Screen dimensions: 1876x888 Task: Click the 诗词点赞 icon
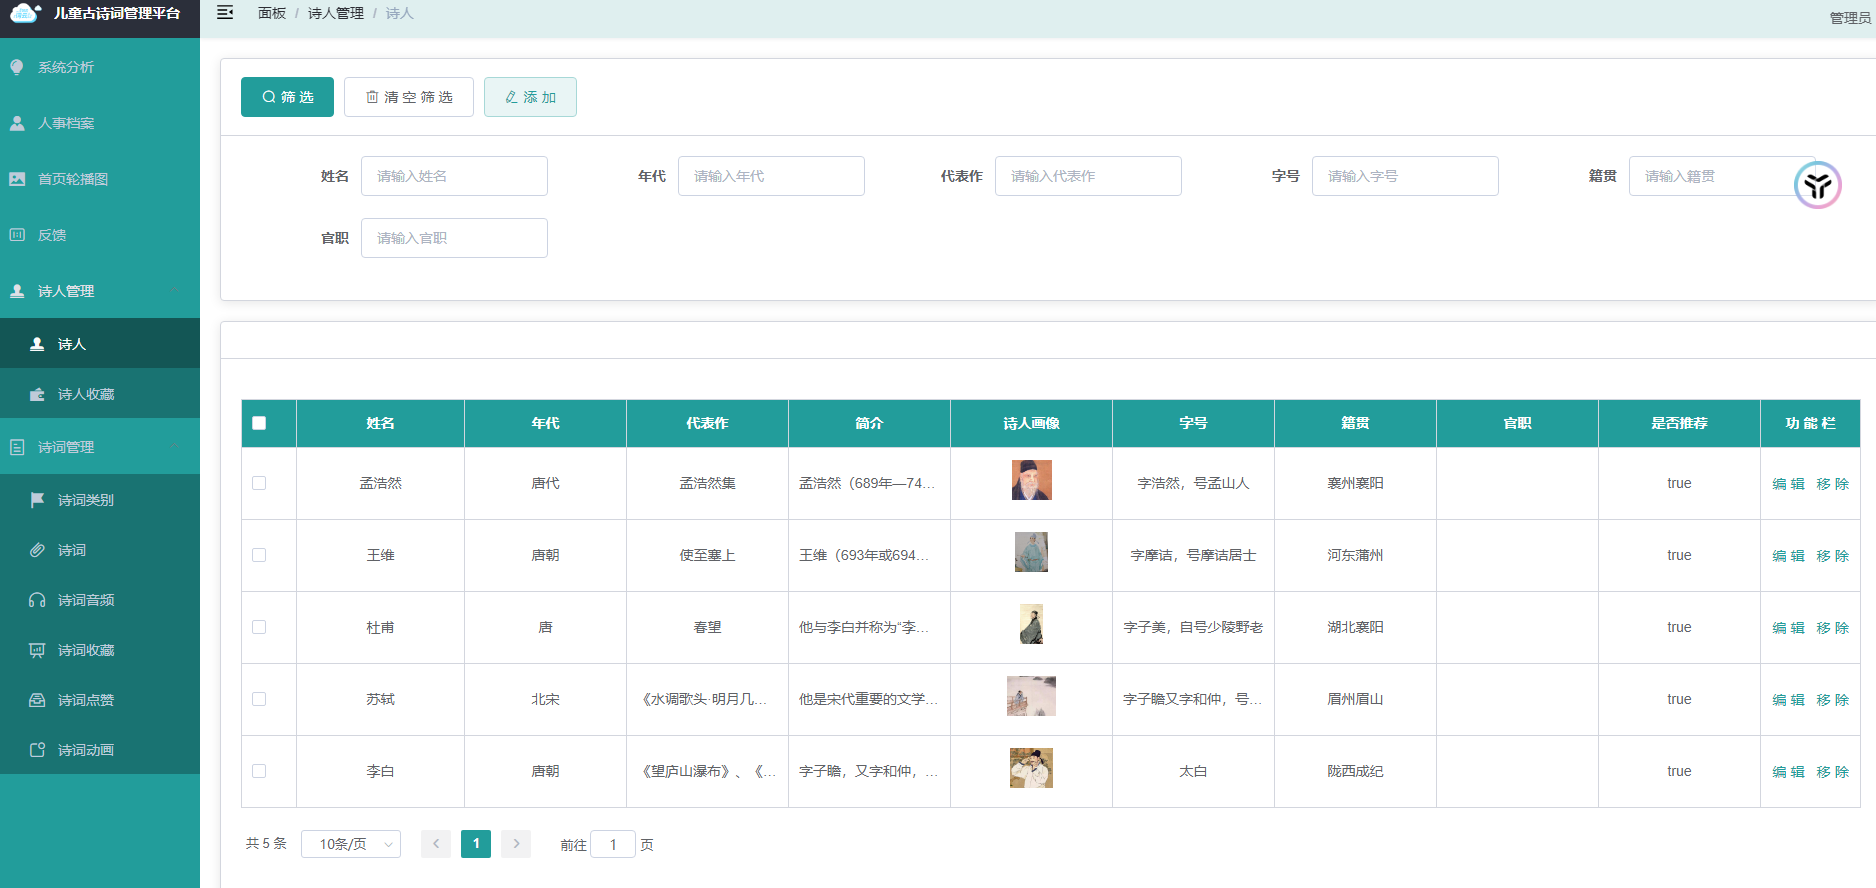[37, 700]
